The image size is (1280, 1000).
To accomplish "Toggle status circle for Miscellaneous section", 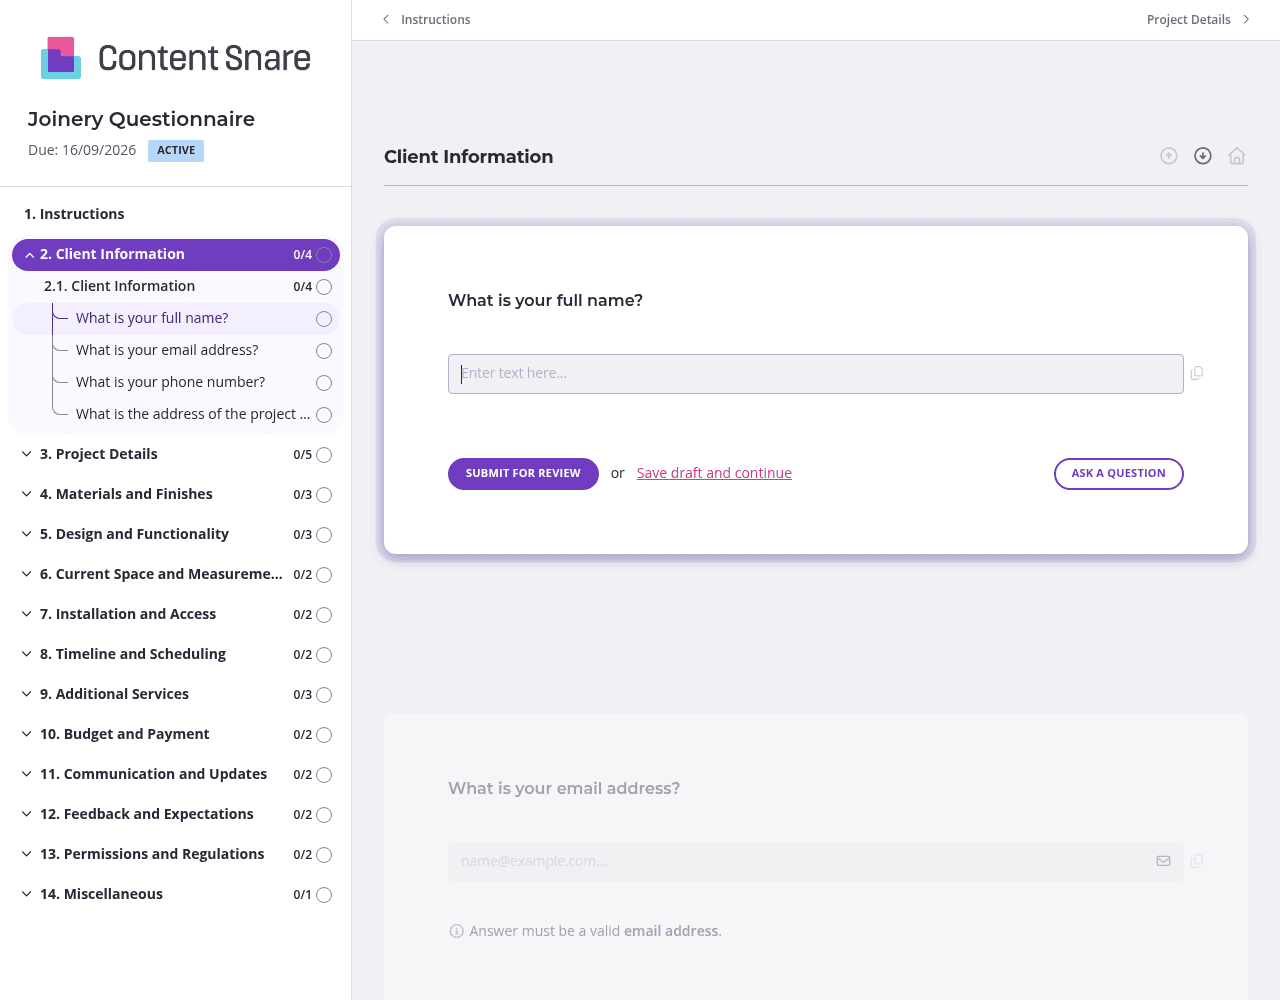I will pos(324,895).
